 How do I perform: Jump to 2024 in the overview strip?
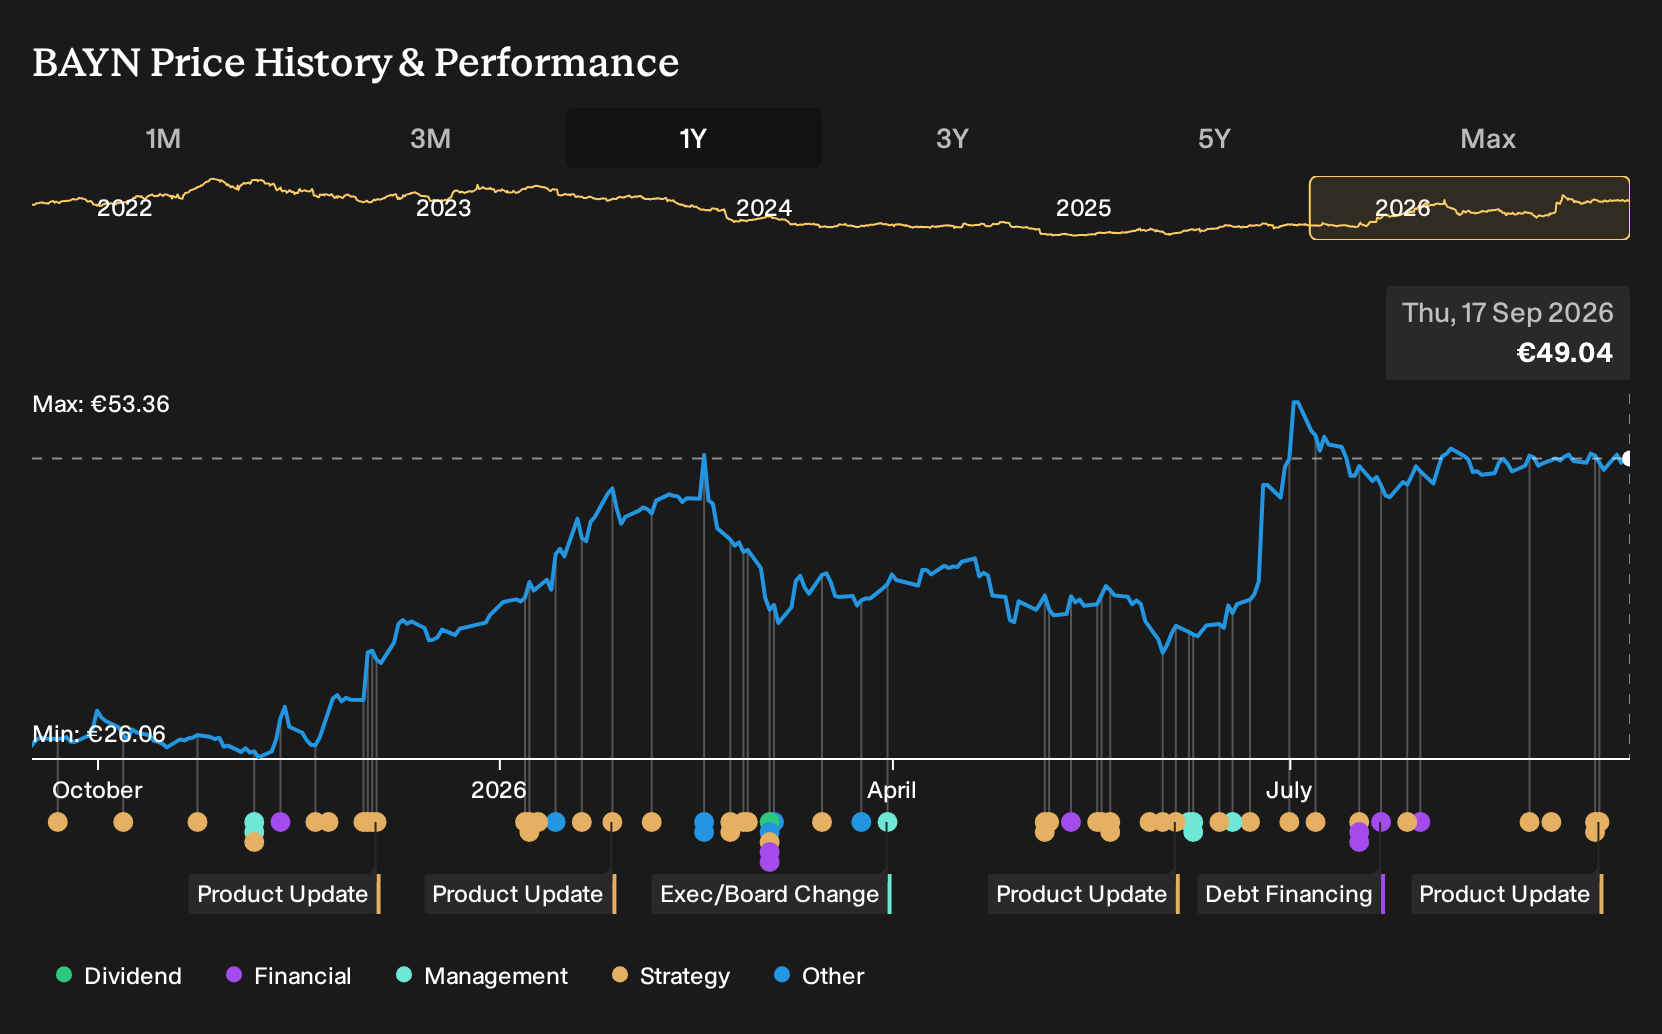764,208
